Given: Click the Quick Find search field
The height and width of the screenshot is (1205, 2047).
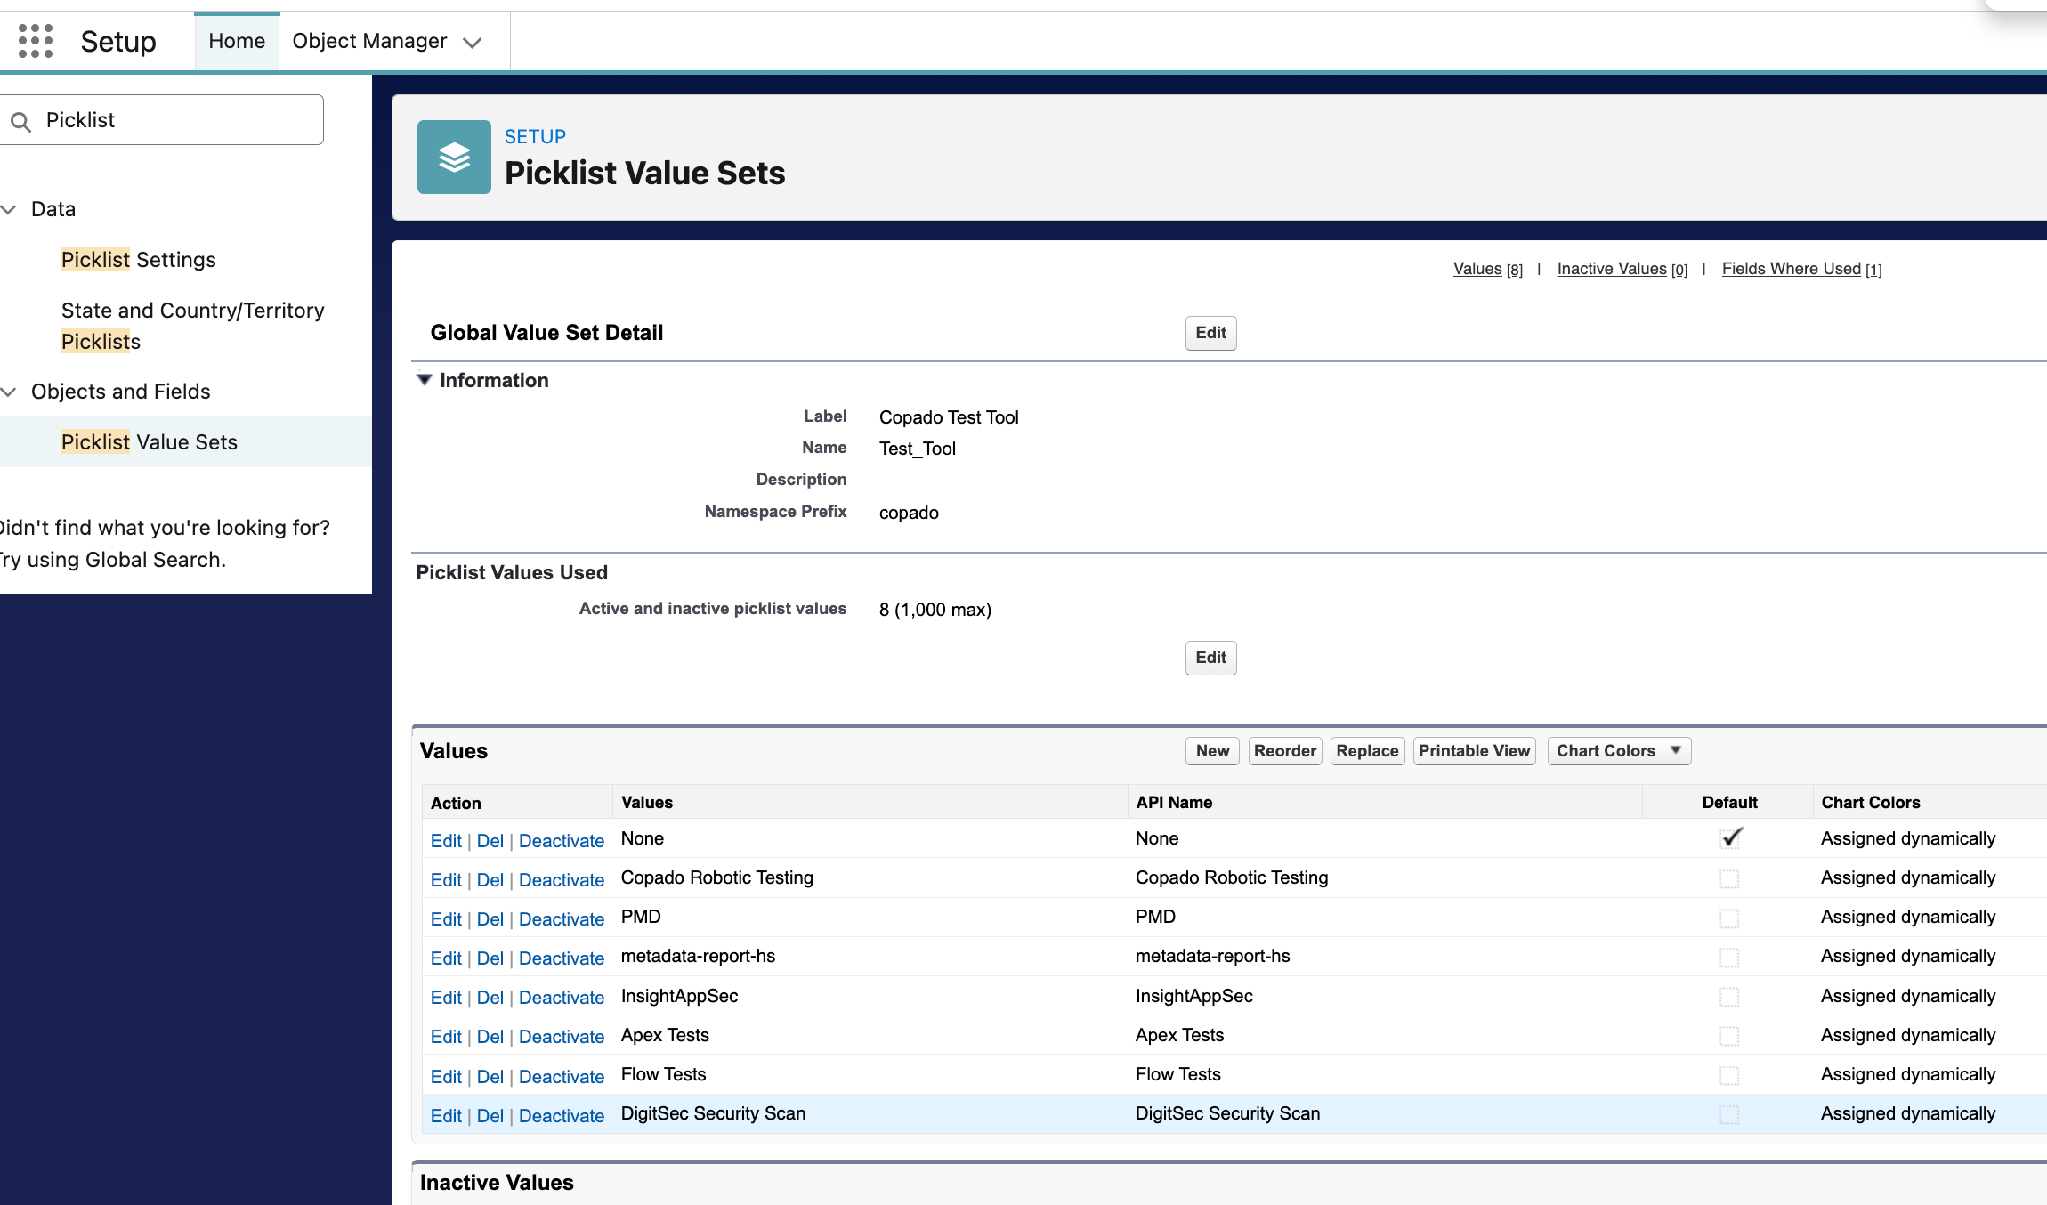Looking at the screenshot, I should coord(162,120).
